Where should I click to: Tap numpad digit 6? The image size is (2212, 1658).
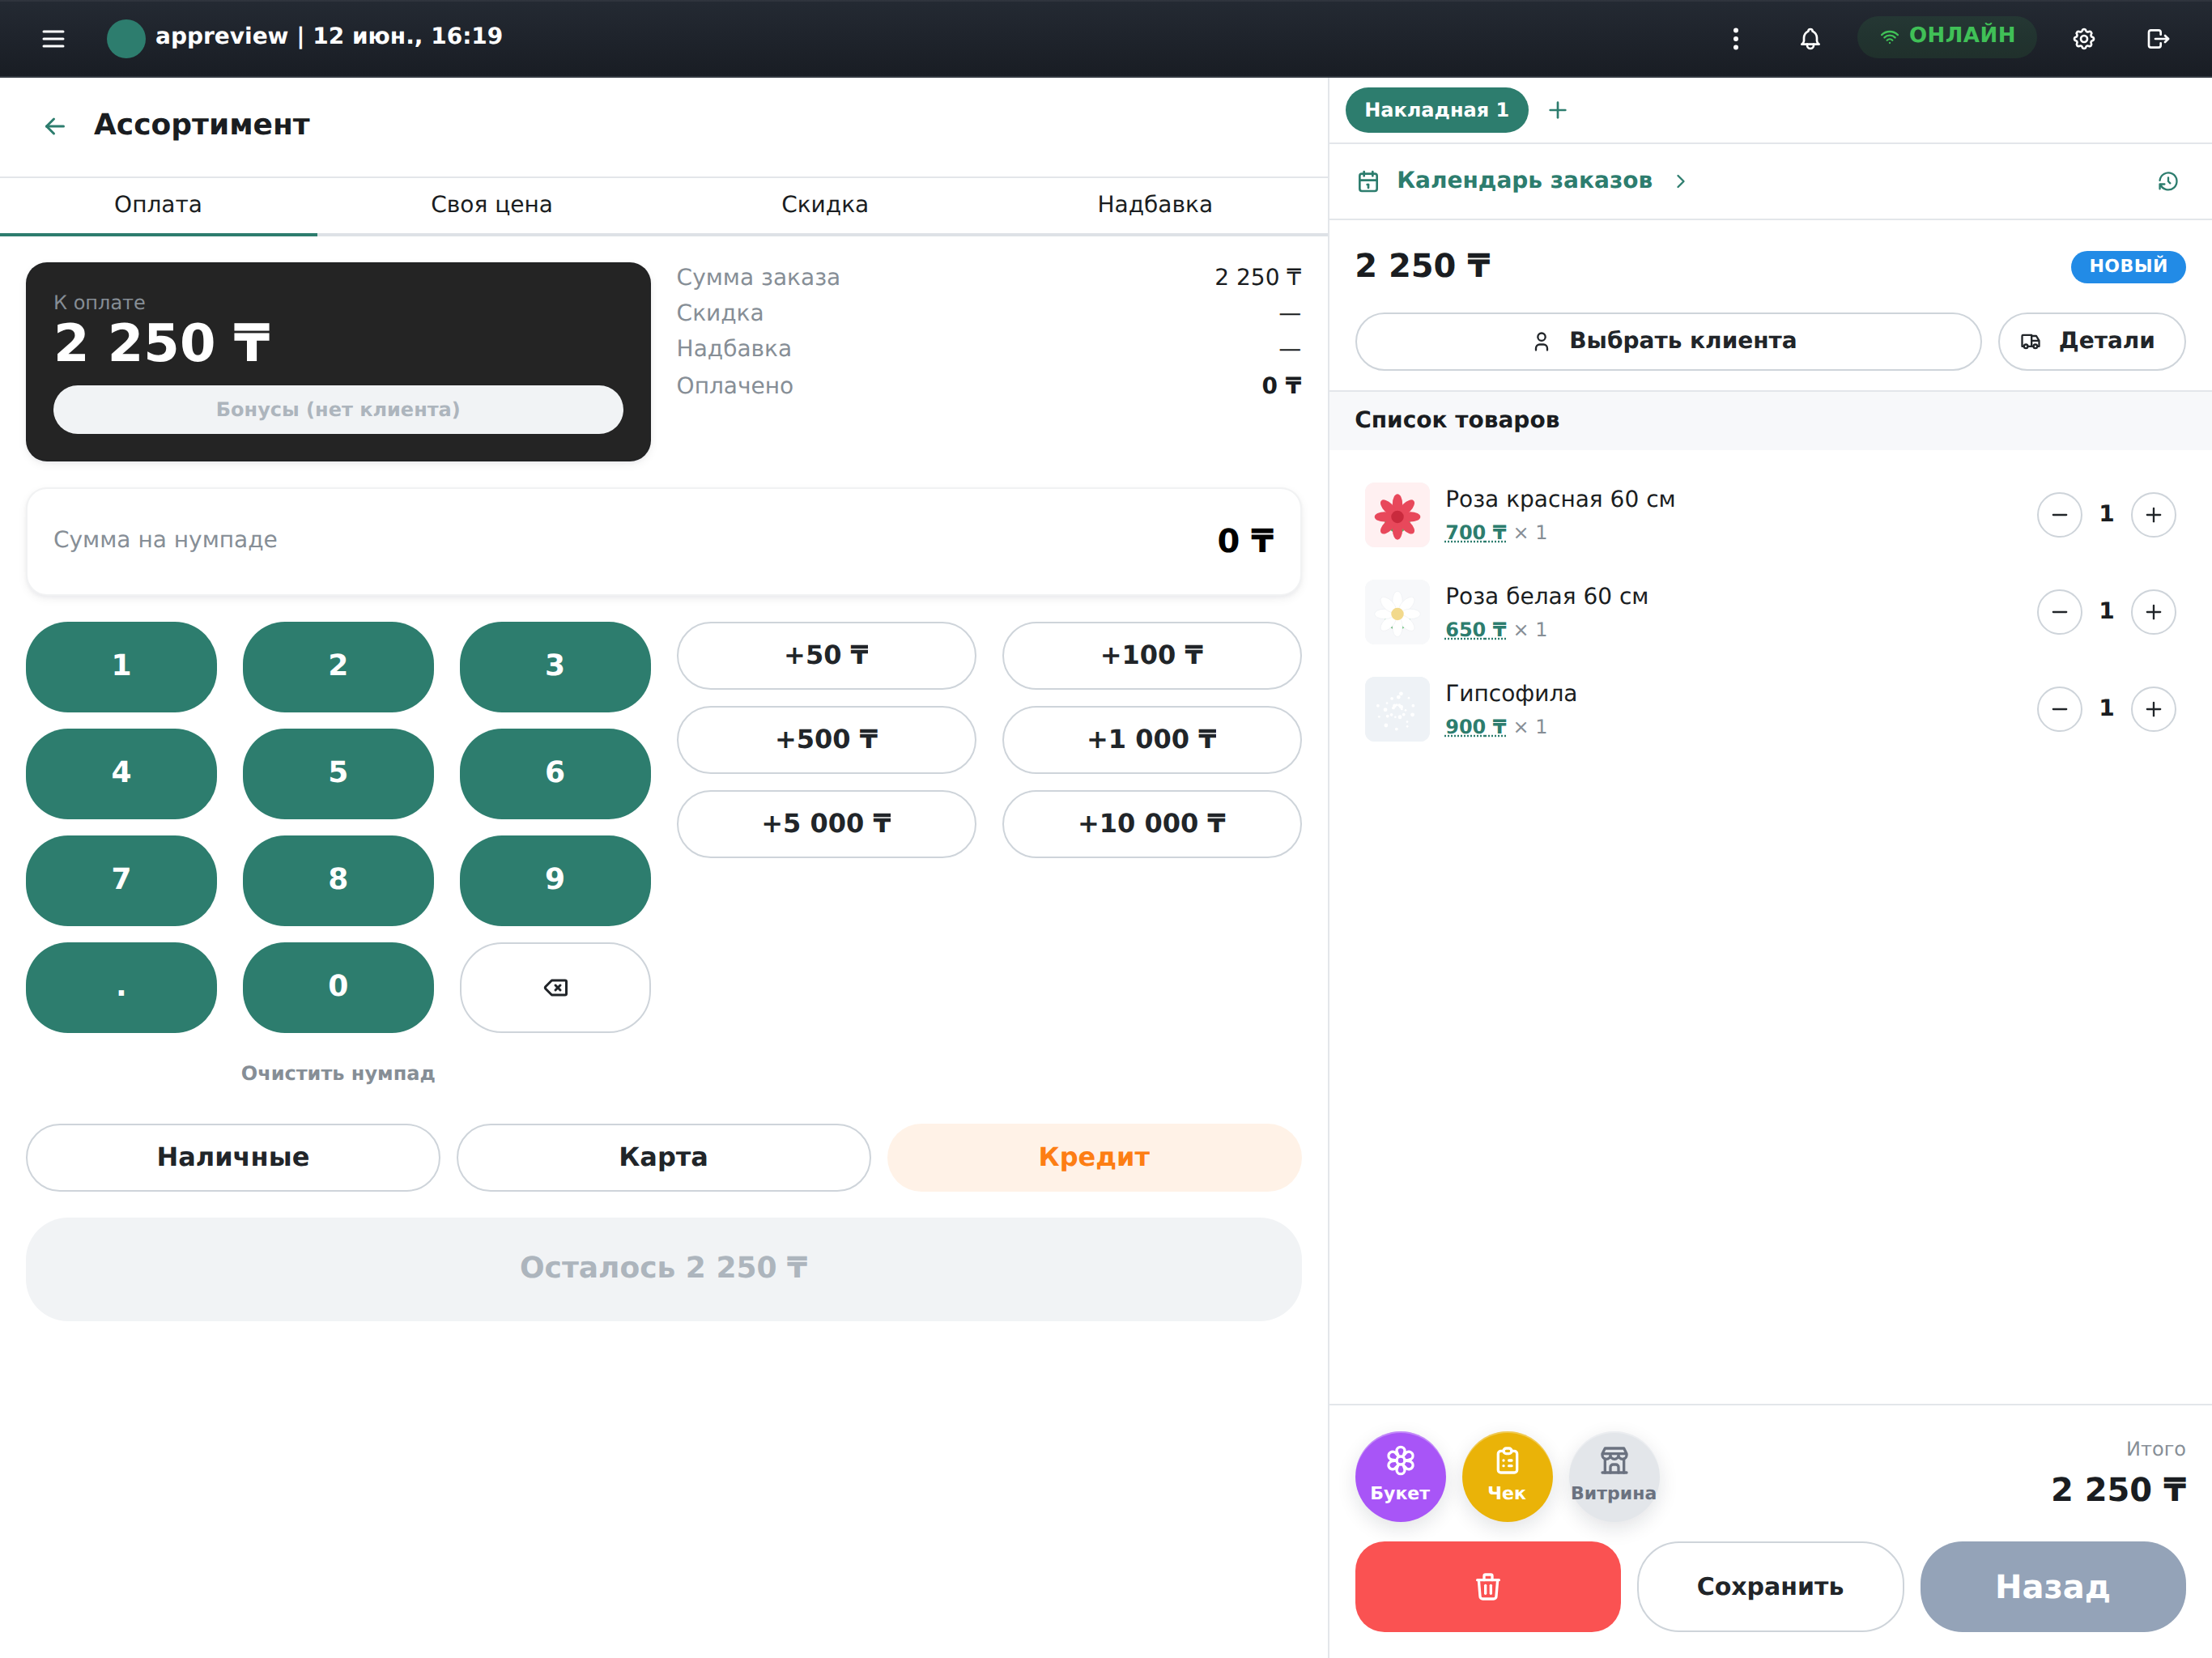coord(555,773)
